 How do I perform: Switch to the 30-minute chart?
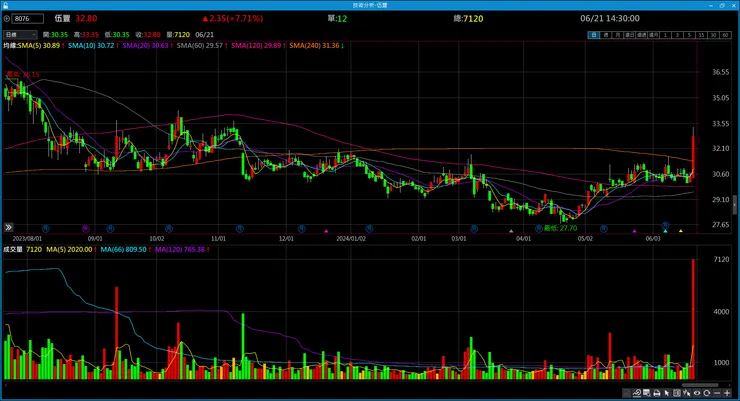pyautogui.click(x=713, y=35)
